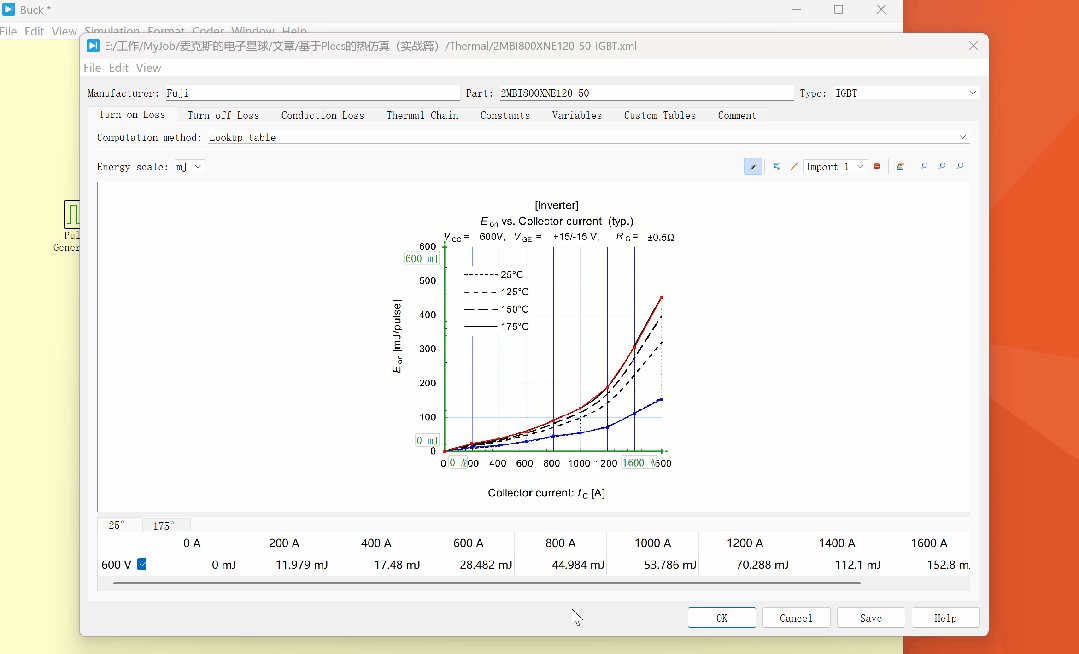Viewport: 1079px width, 654px height.
Task: Open the Energy scale mJ dropdown
Action: click(x=190, y=167)
